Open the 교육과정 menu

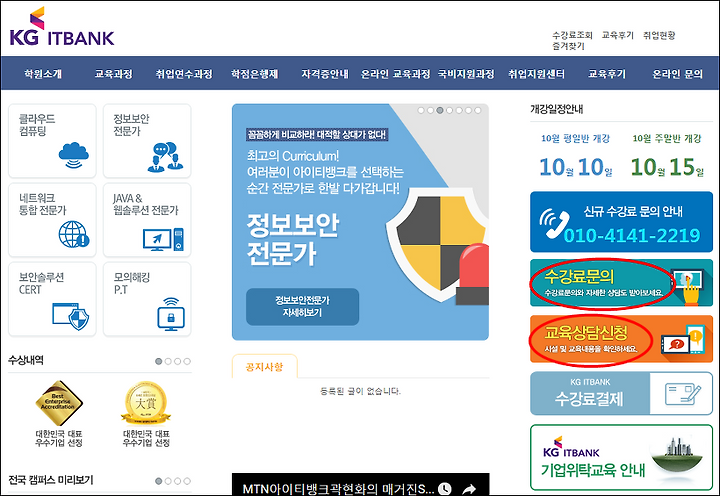tap(113, 73)
